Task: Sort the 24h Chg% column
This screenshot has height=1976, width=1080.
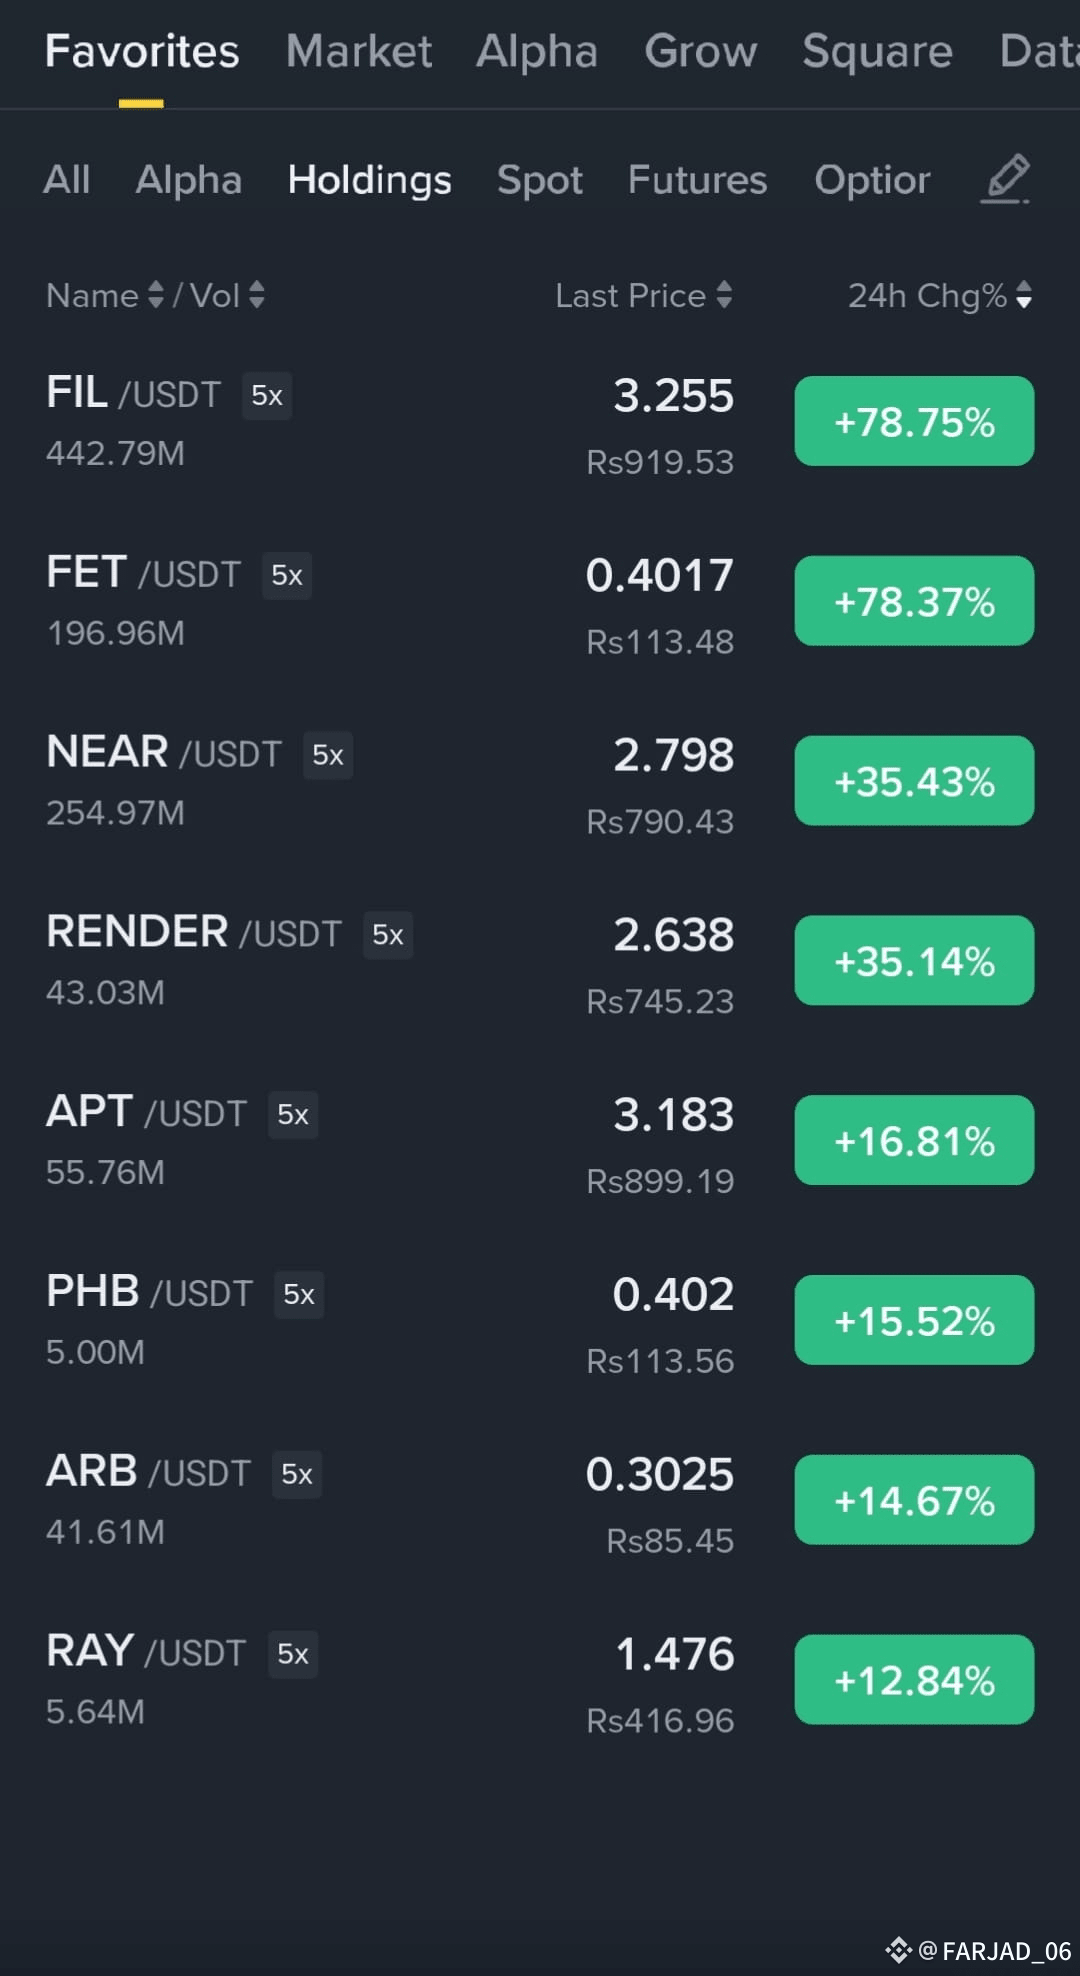Action: tap(1024, 295)
